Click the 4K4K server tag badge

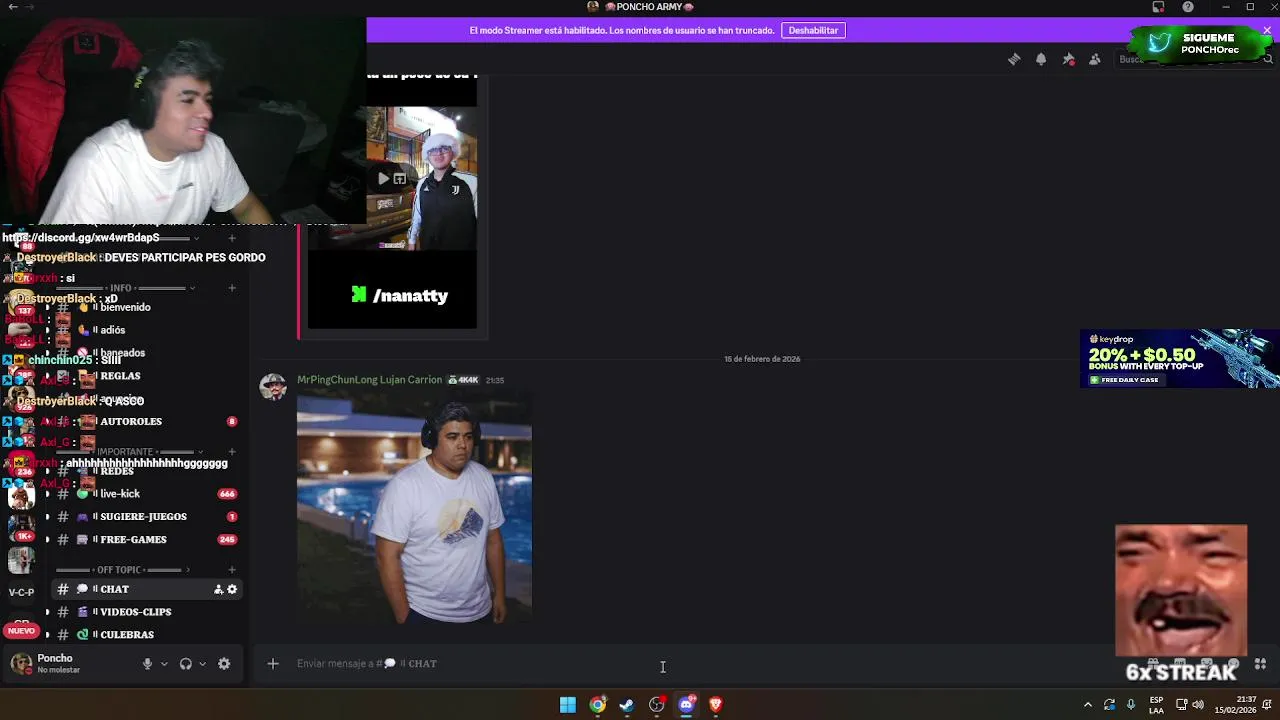(x=463, y=380)
